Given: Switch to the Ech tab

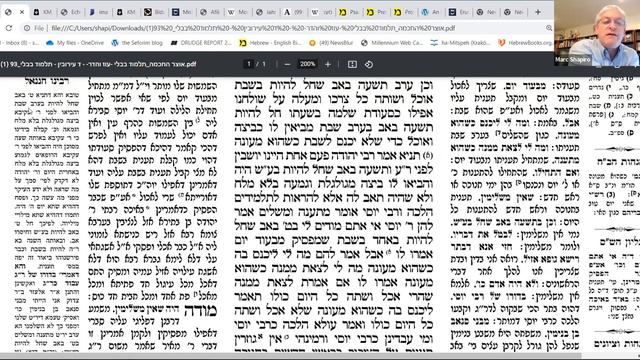Looking at the screenshot, I should (71, 12).
